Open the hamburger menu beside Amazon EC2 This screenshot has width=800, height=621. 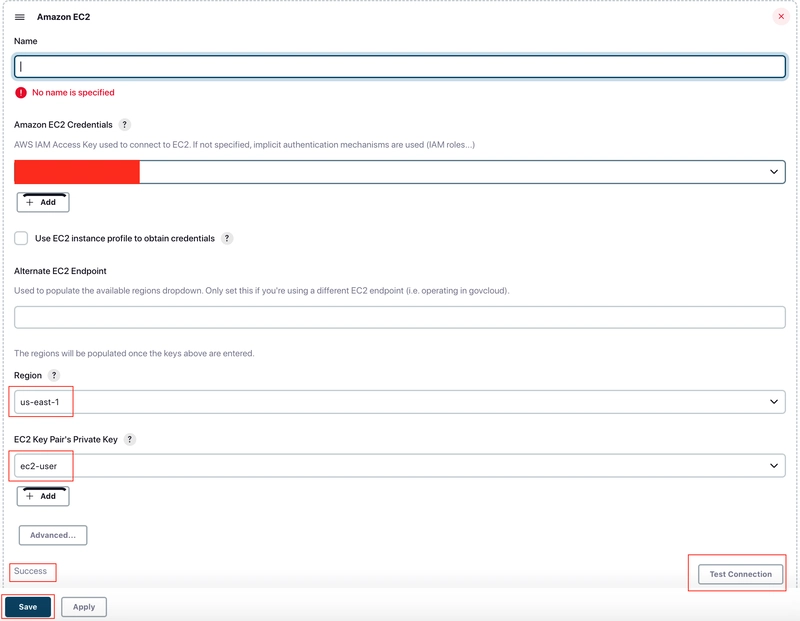coord(19,17)
